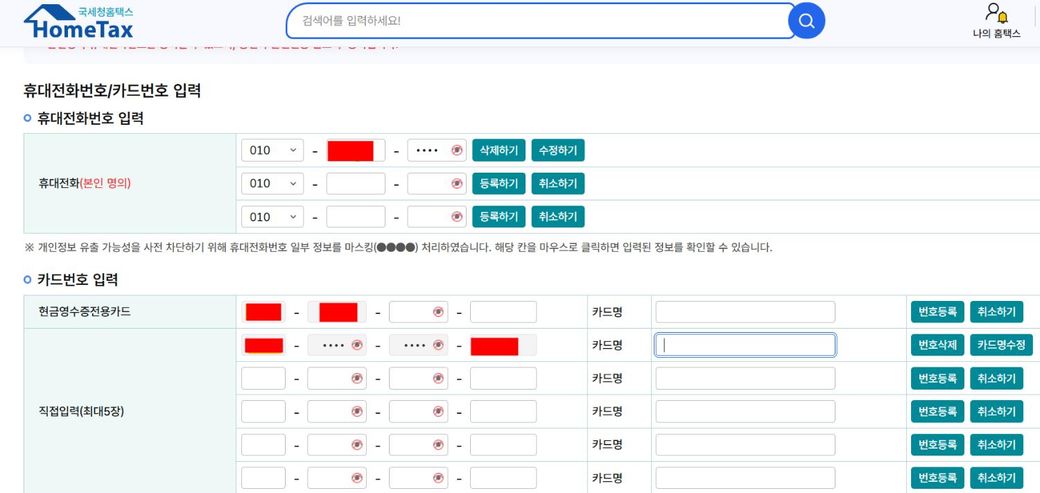Click the search magnifier button
The image size is (1040, 493).
[806, 21]
